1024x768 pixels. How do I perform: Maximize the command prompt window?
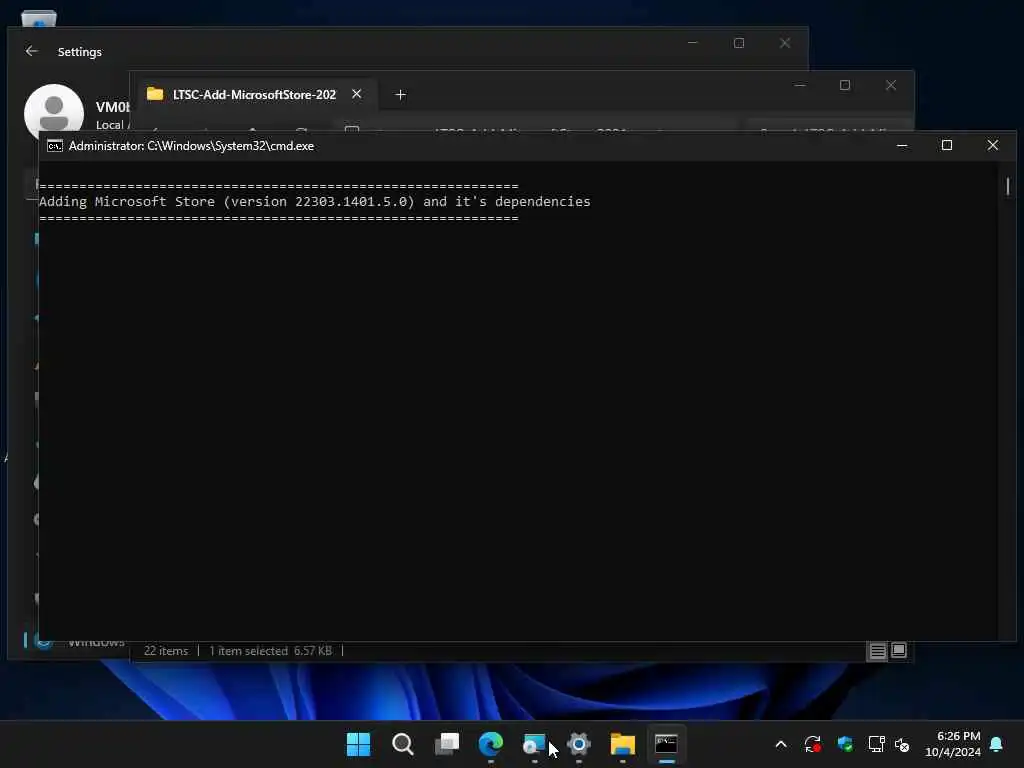coord(946,145)
